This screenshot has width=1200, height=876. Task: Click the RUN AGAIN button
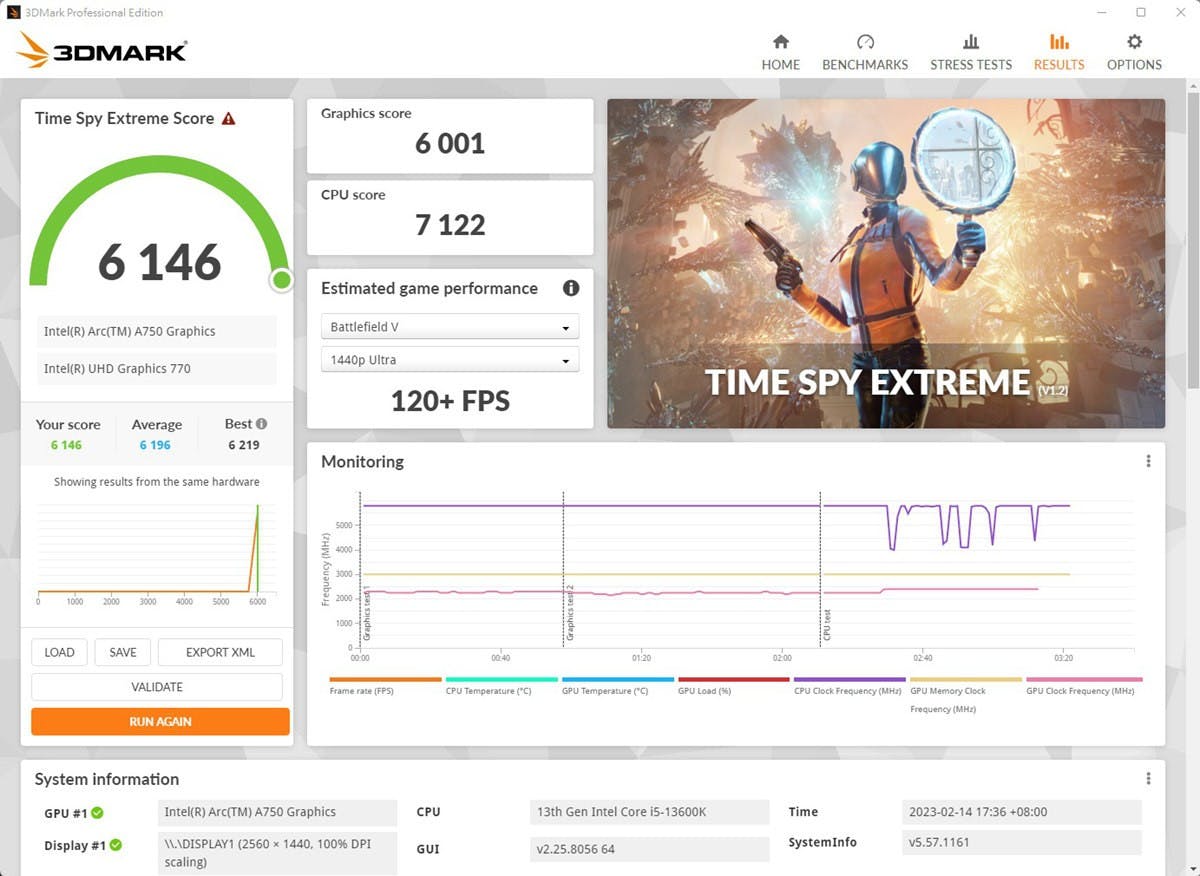coord(160,722)
